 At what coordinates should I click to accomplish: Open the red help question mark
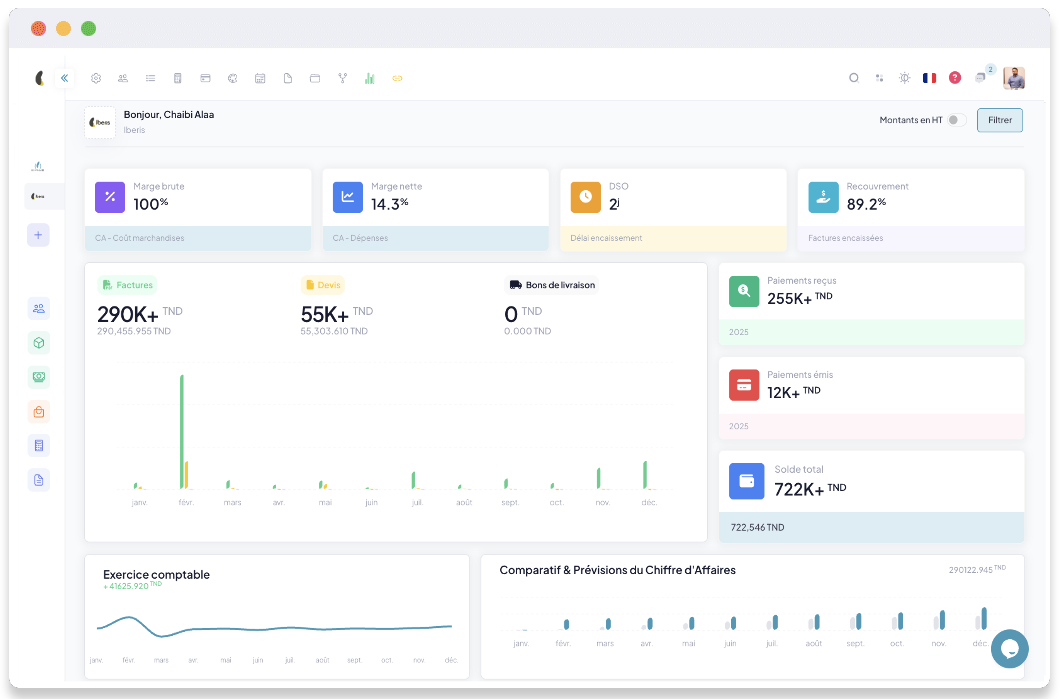pyautogui.click(x=955, y=78)
